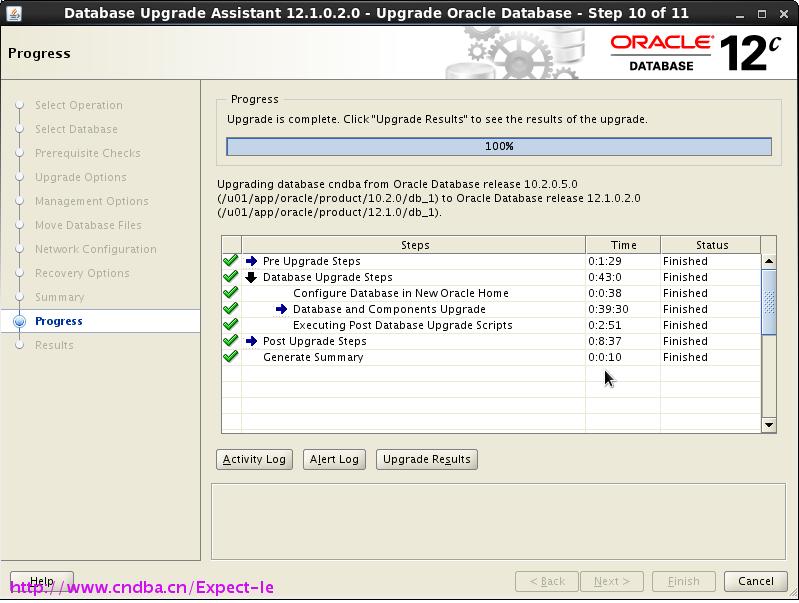Image resolution: width=799 pixels, height=603 pixels.
Task: Select the Summary wizard step
Action: 60,297
